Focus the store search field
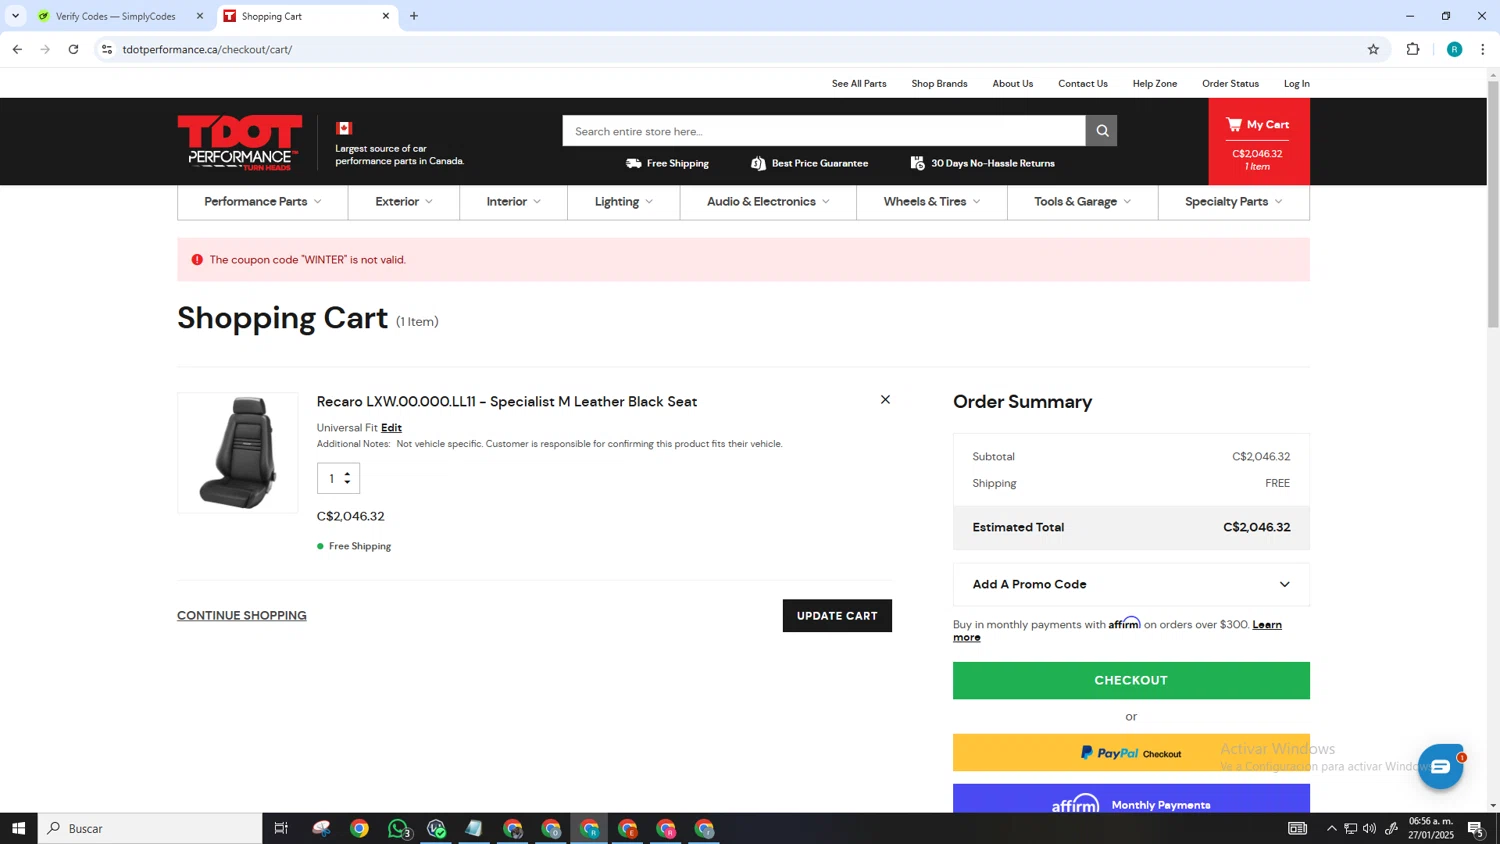 [x=824, y=131]
